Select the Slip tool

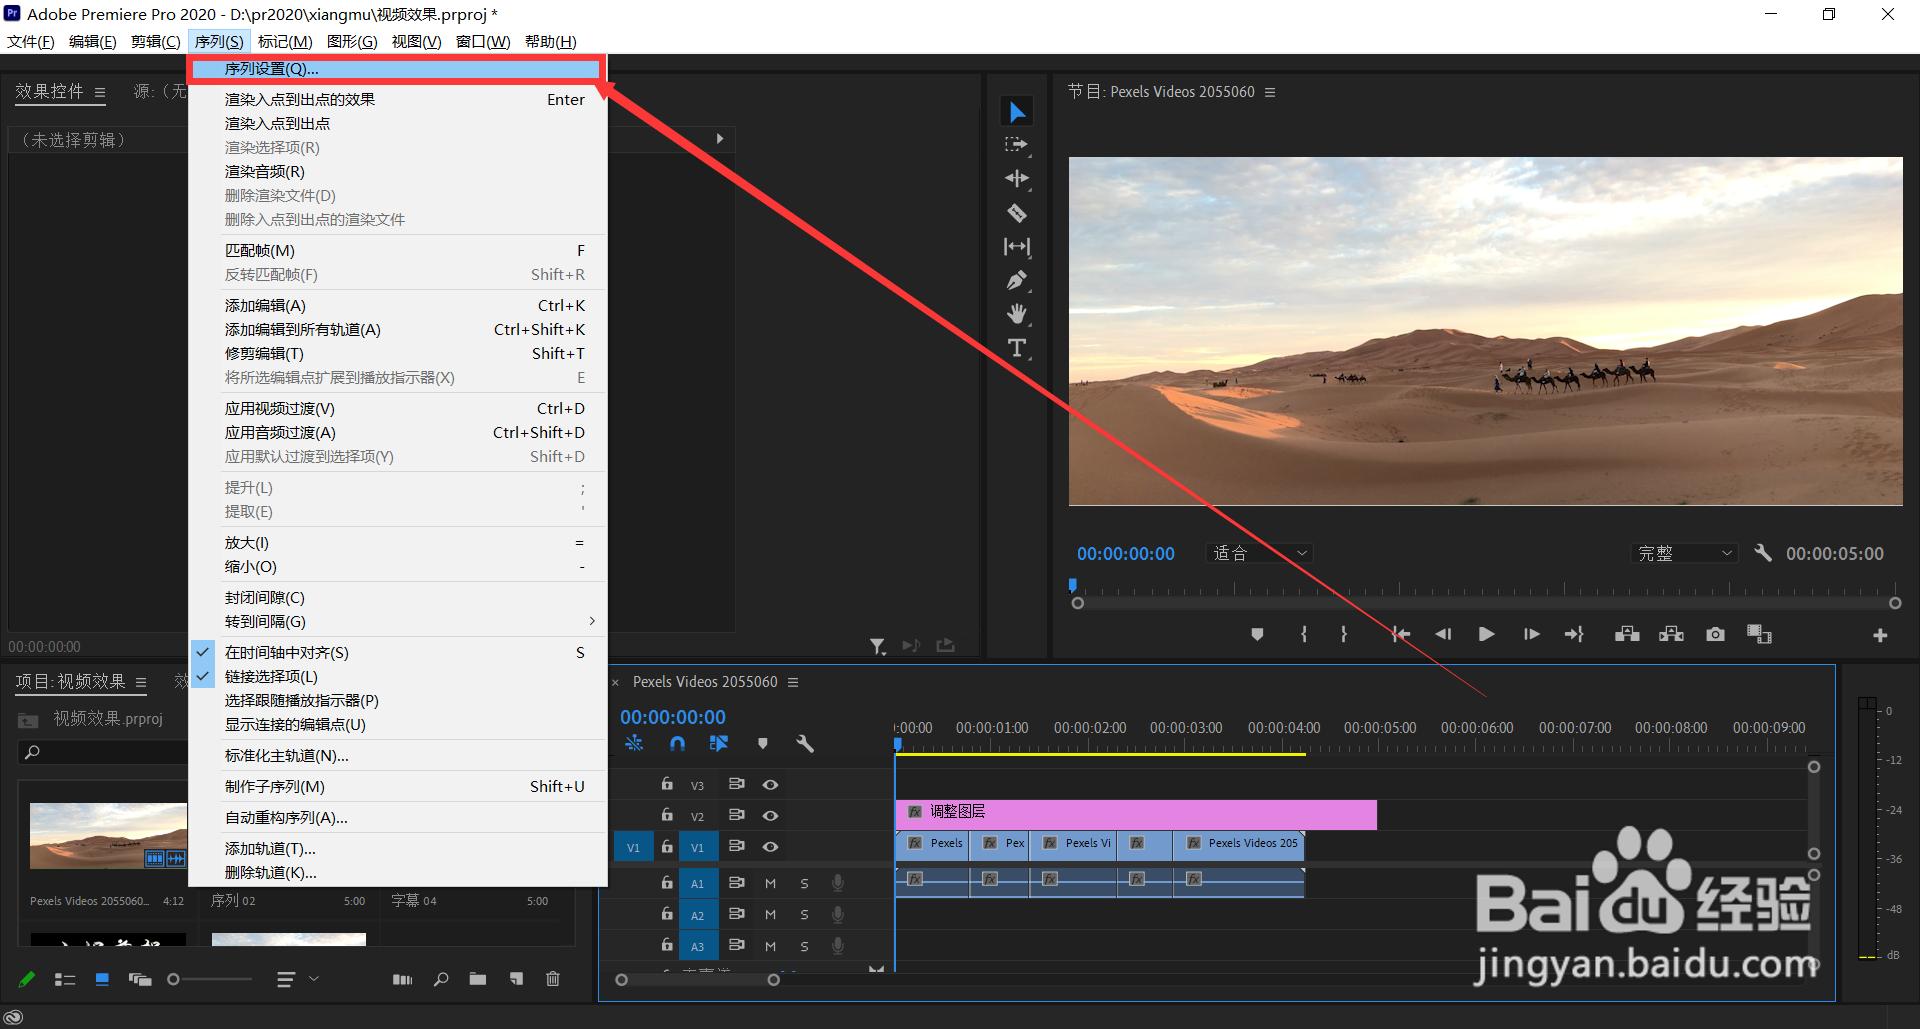coord(1017,247)
